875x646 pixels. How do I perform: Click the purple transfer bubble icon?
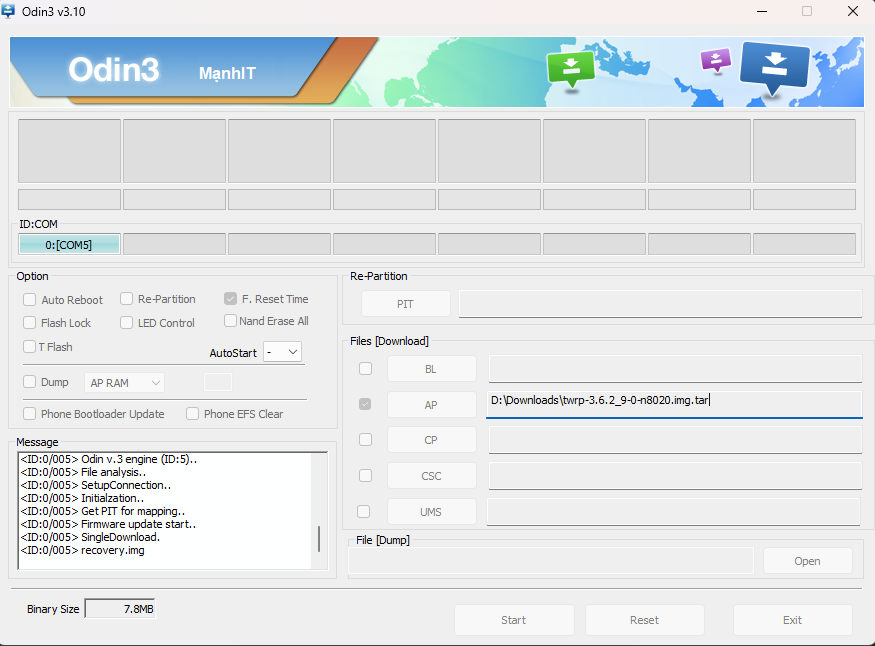[x=715, y=60]
